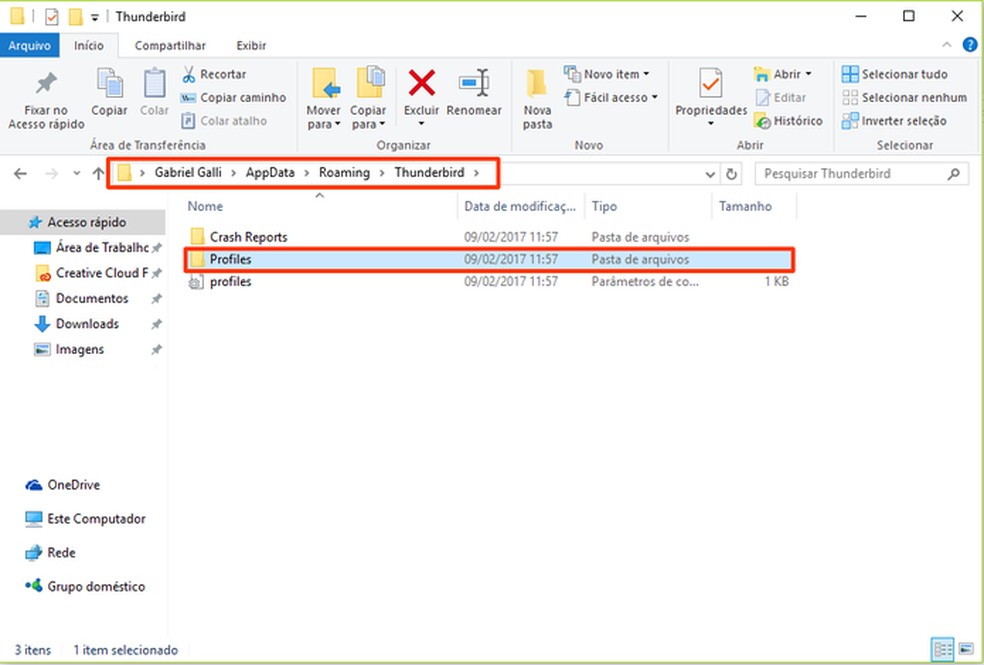Screen dimensions: 984x665
Task: Select the Crash Reports folder
Action: coord(489,237)
